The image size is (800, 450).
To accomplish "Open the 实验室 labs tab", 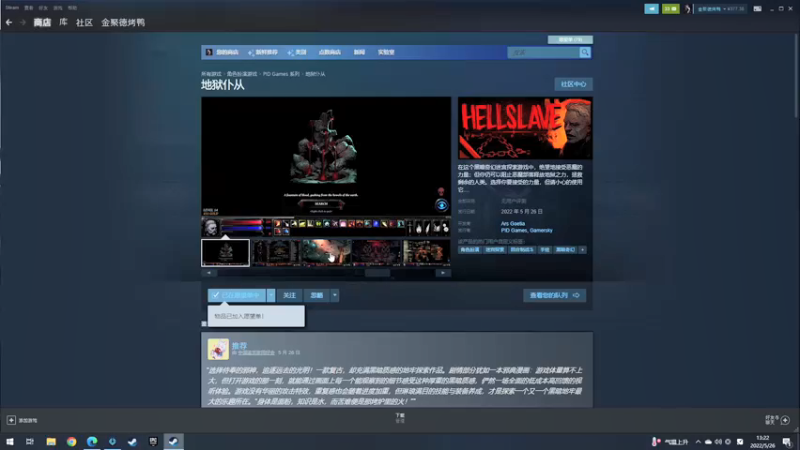I will 386,52.
